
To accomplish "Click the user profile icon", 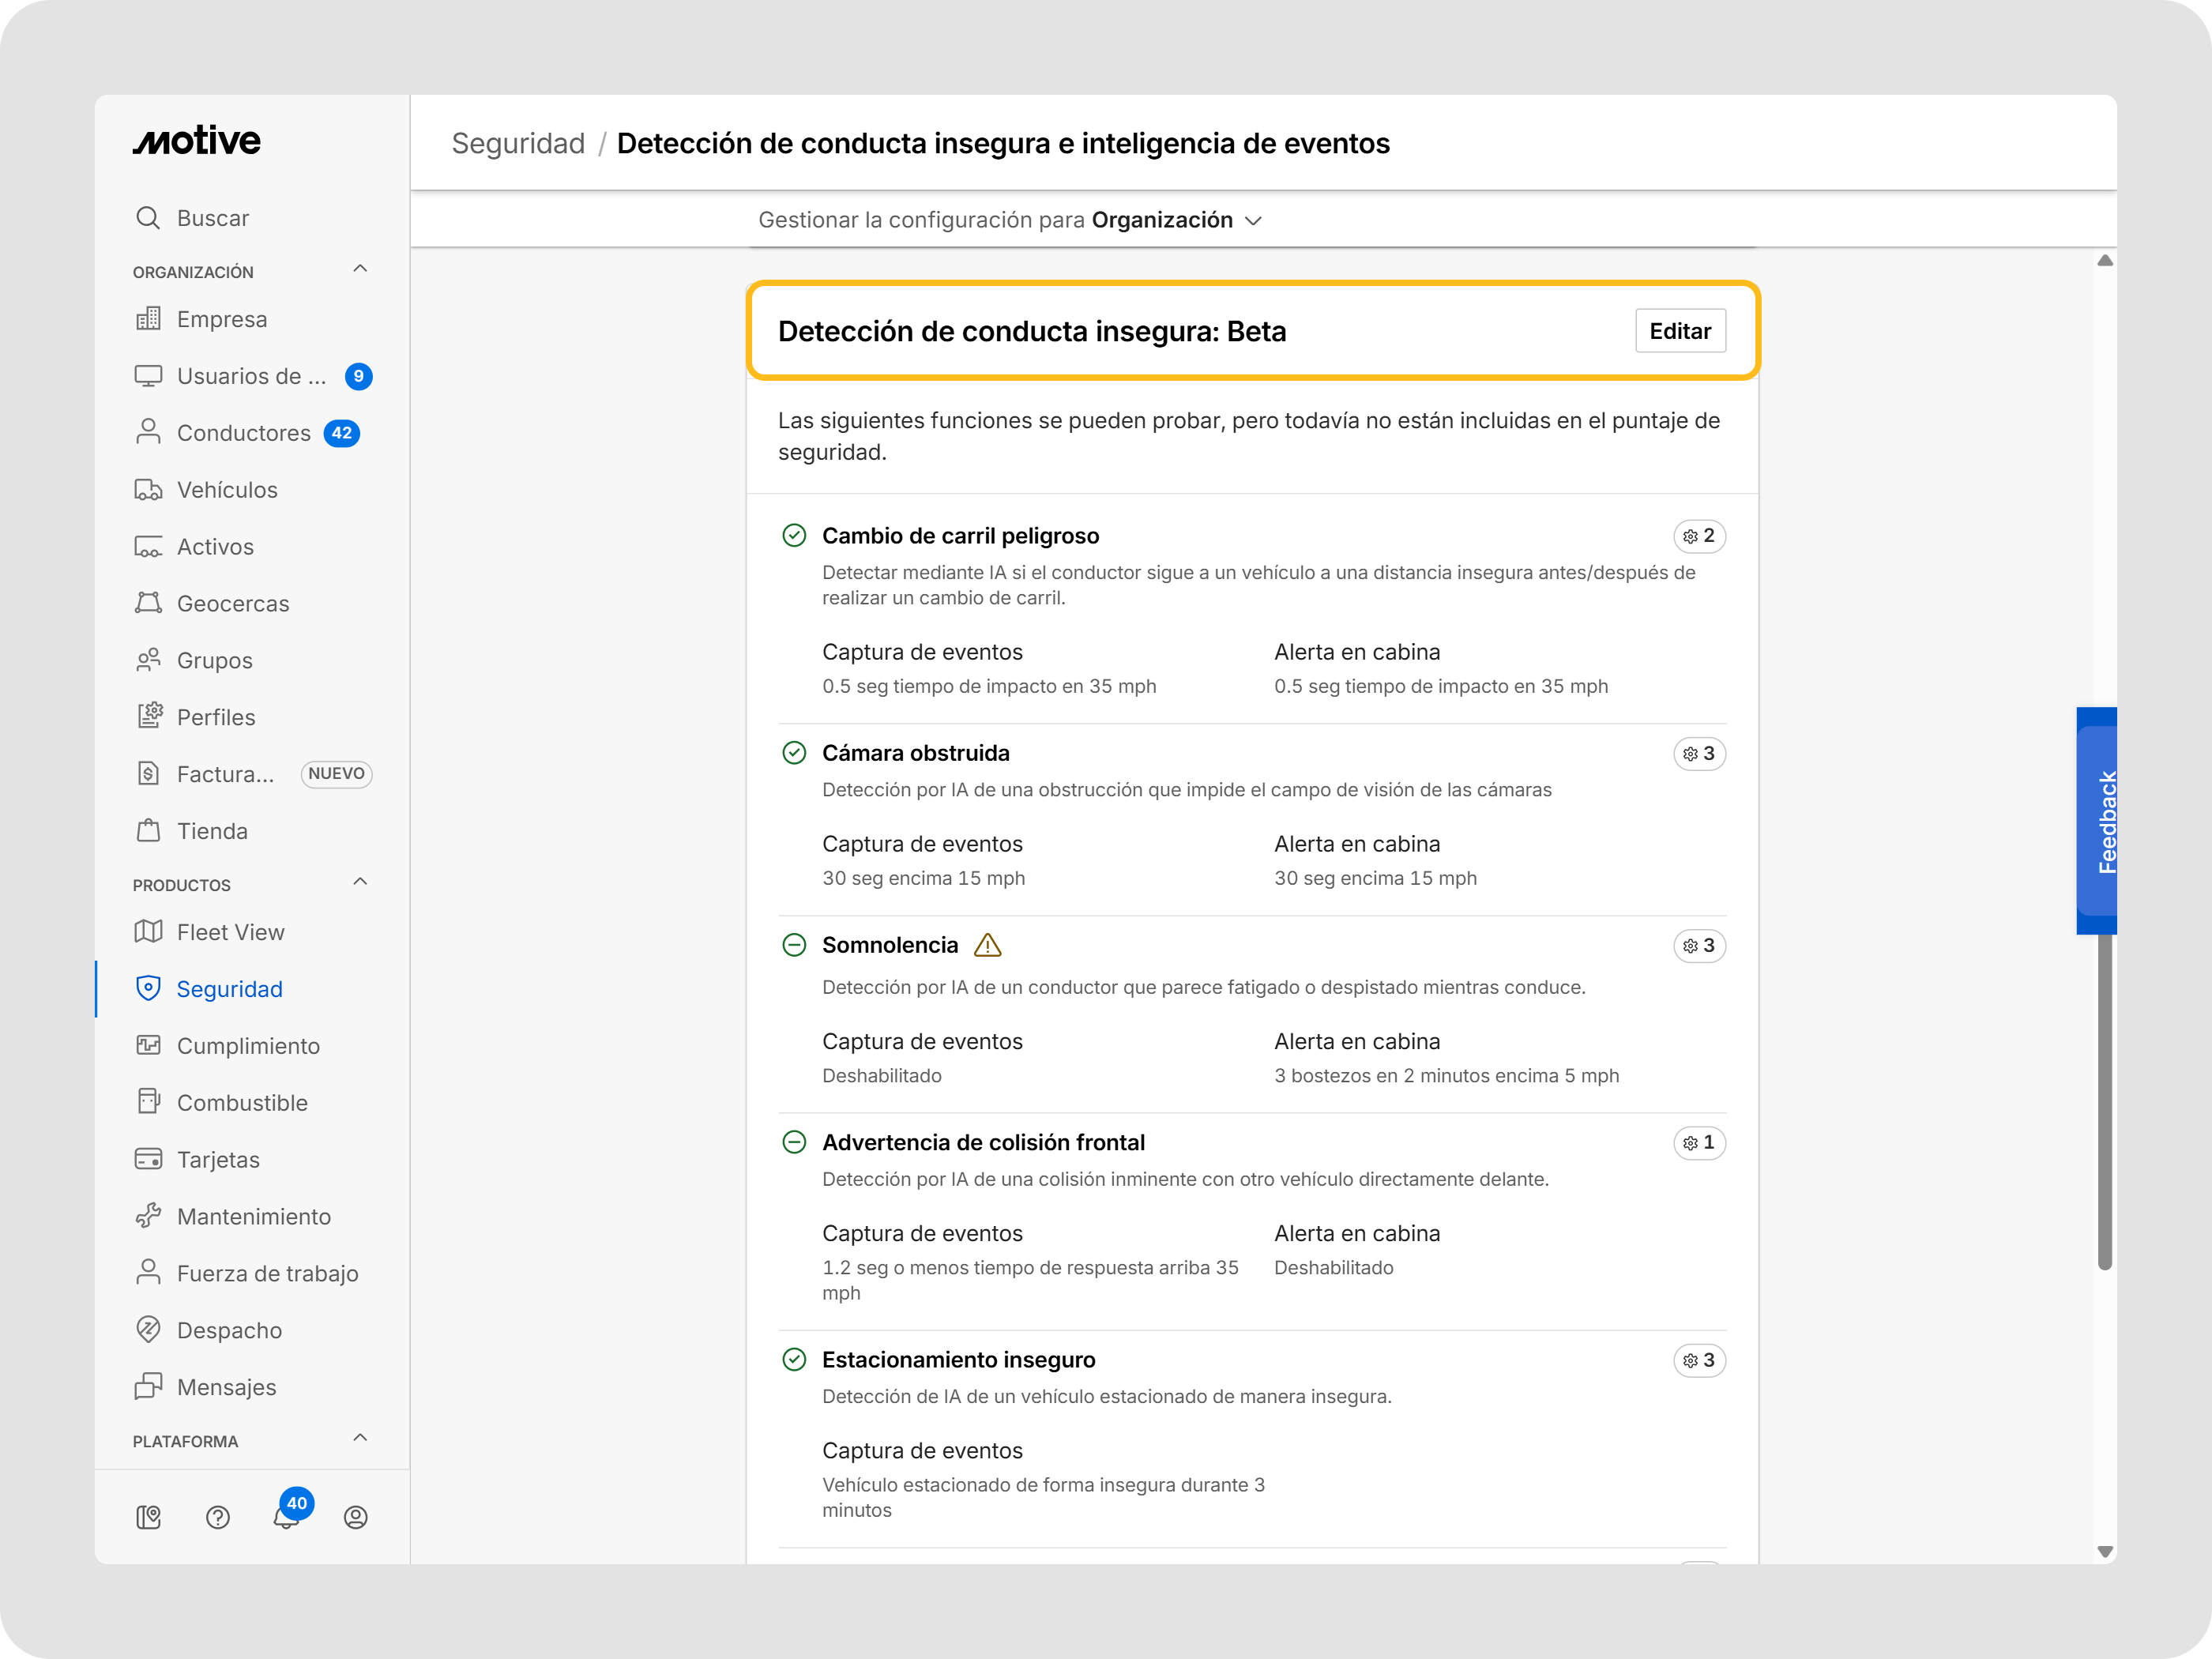I will coord(355,1517).
